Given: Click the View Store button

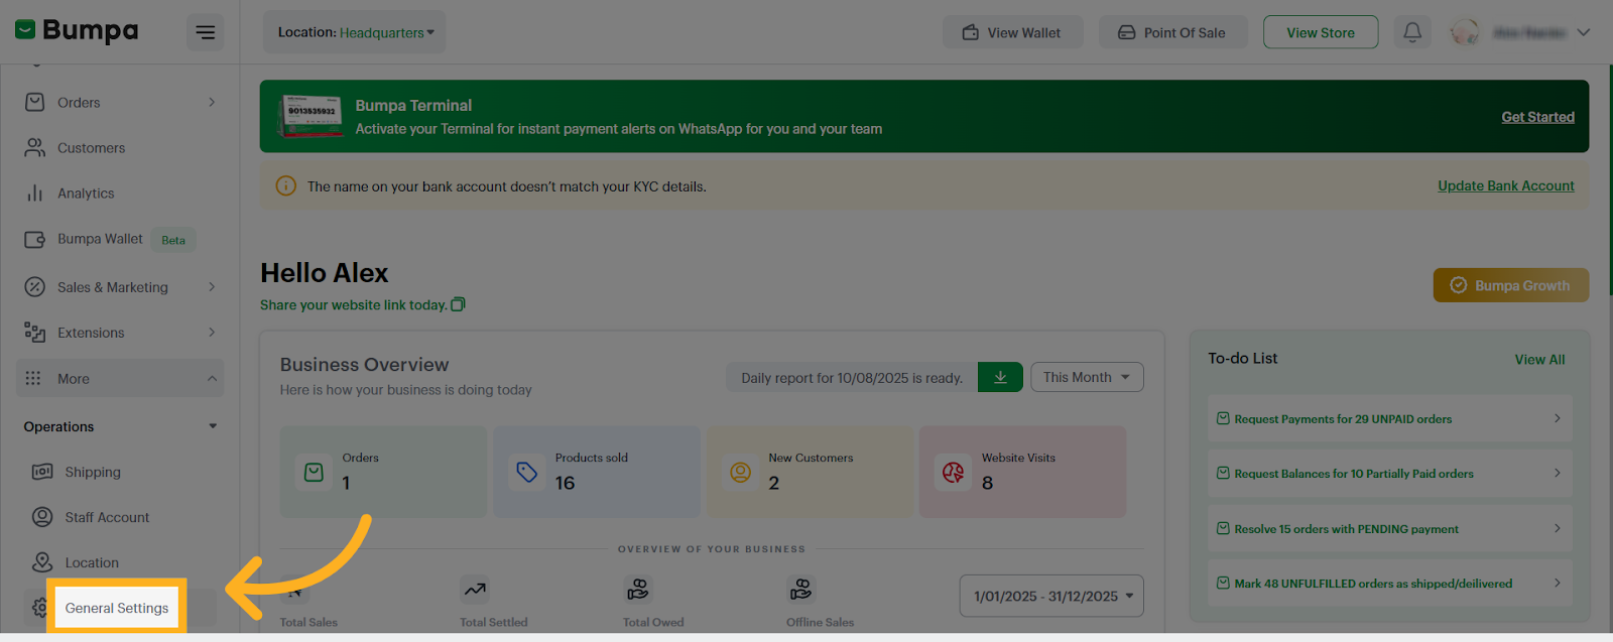Looking at the screenshot, I should (1321, 32).
